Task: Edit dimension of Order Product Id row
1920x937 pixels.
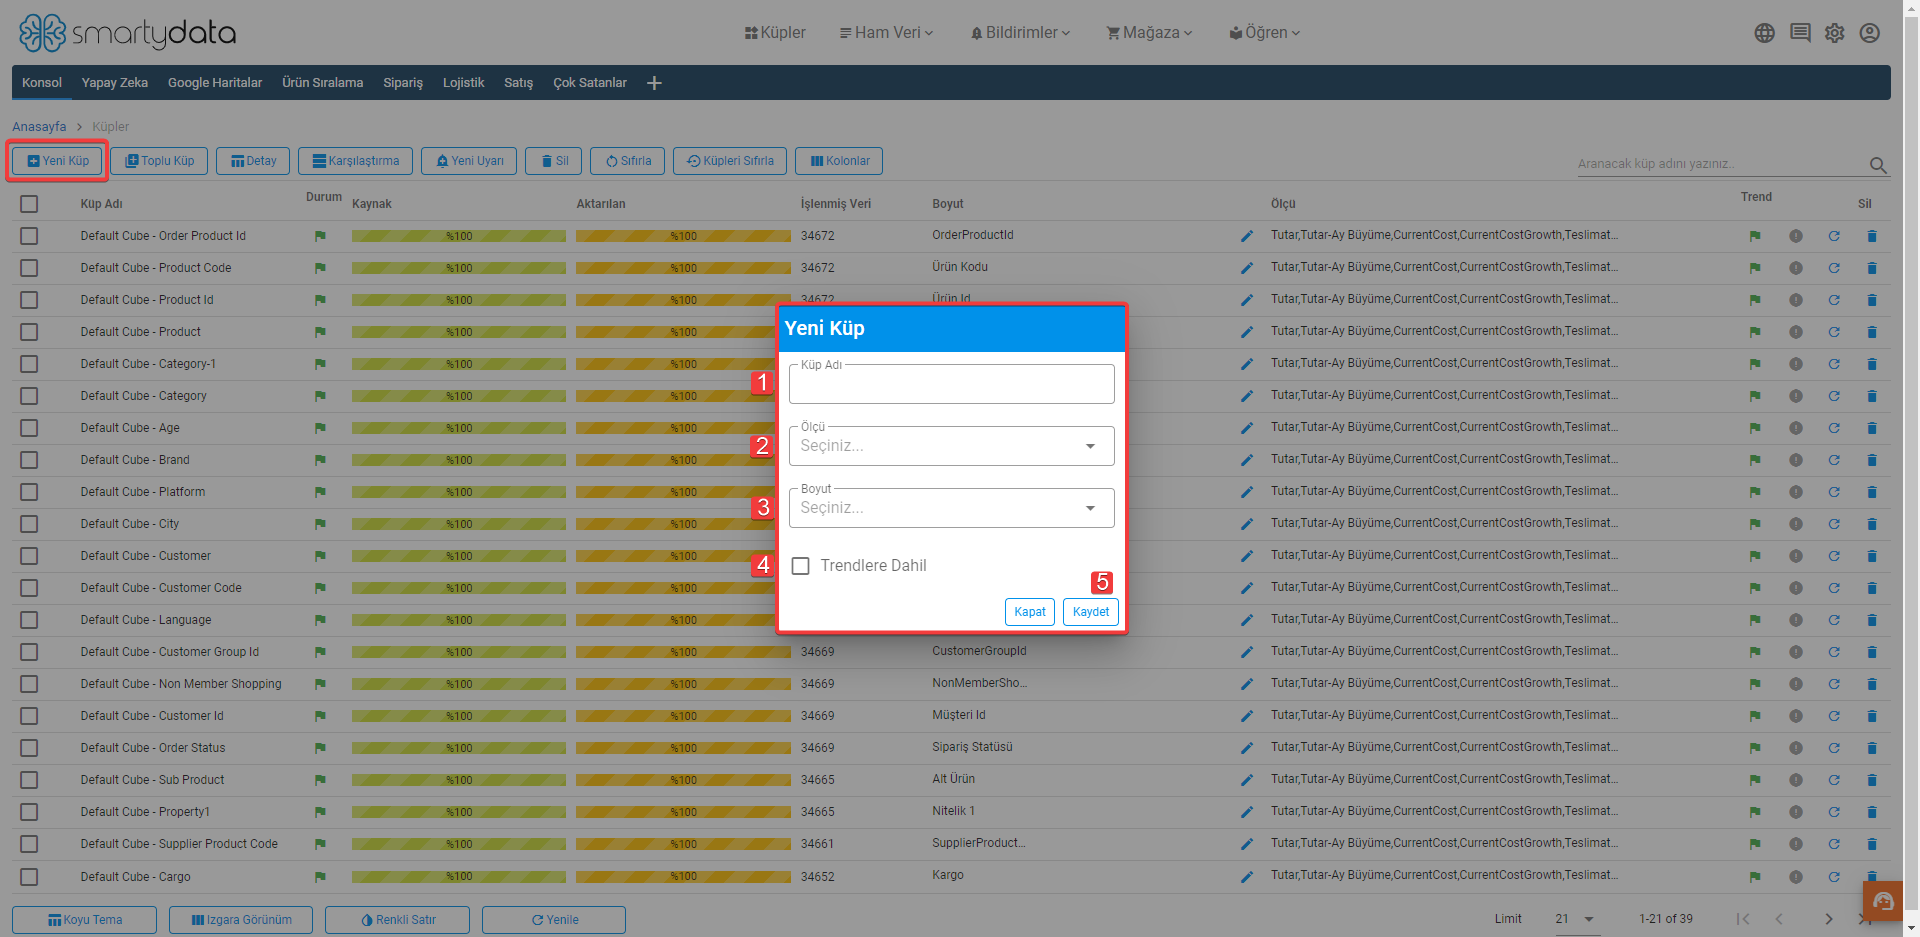Action: tap(1246, 236)
